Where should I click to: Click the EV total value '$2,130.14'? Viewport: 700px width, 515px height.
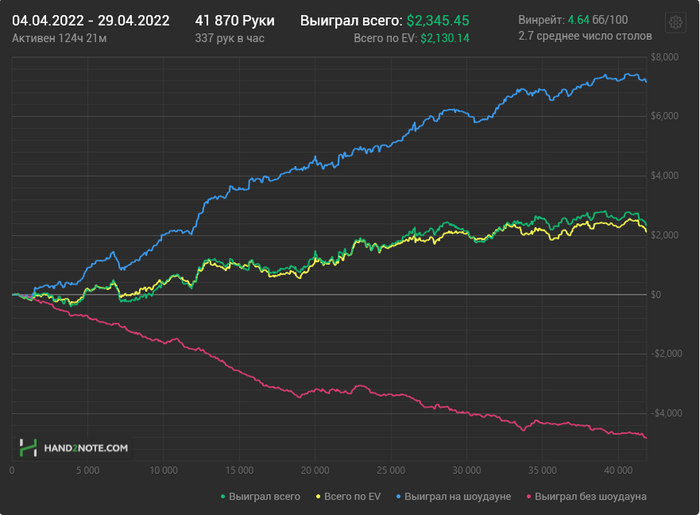pyautogui.click(x=445, y=38)
